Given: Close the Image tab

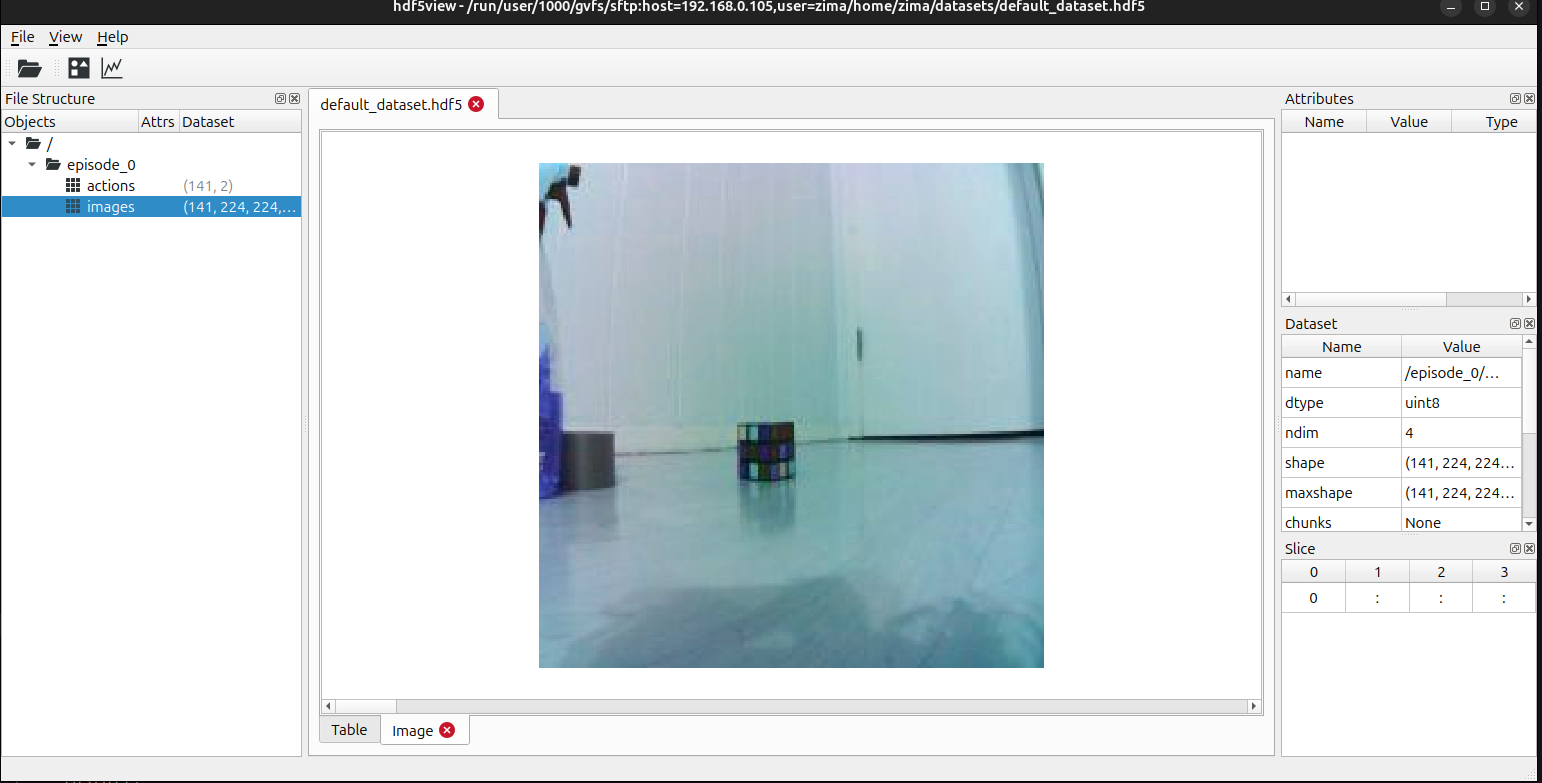Looking at the screenshot, I should (447, 730).
